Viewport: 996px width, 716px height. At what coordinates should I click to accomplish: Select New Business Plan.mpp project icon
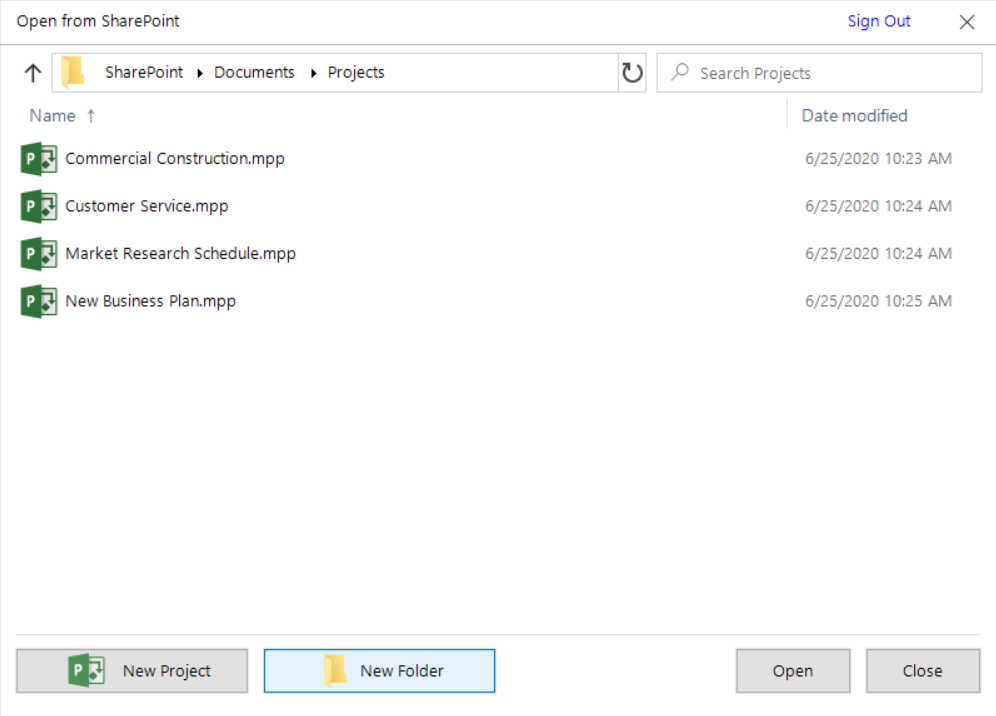coord(39,301)
